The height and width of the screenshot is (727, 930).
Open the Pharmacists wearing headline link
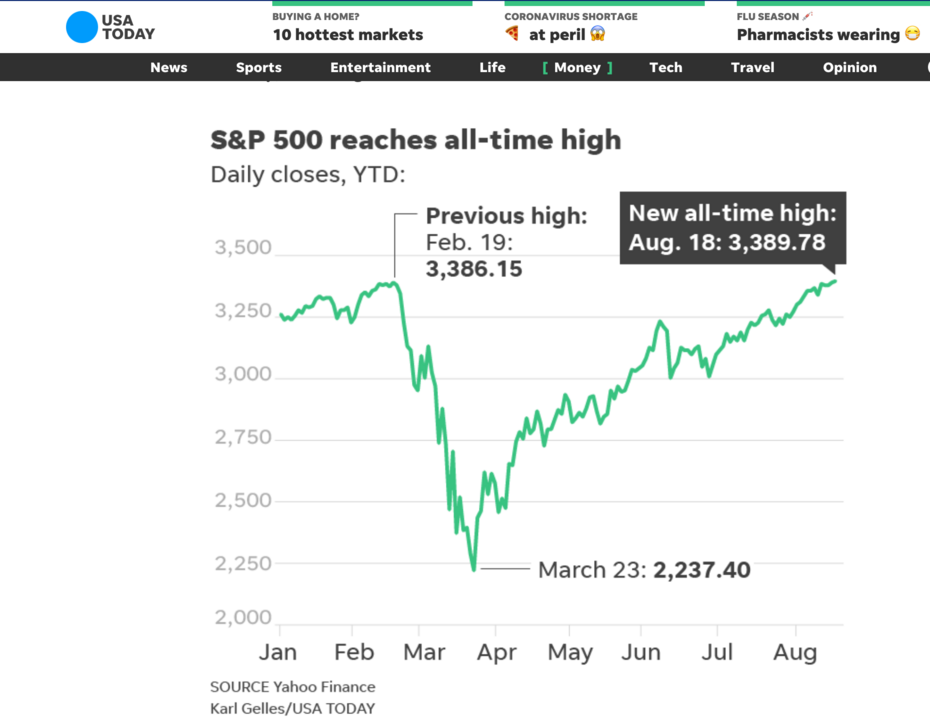(818, 34)
